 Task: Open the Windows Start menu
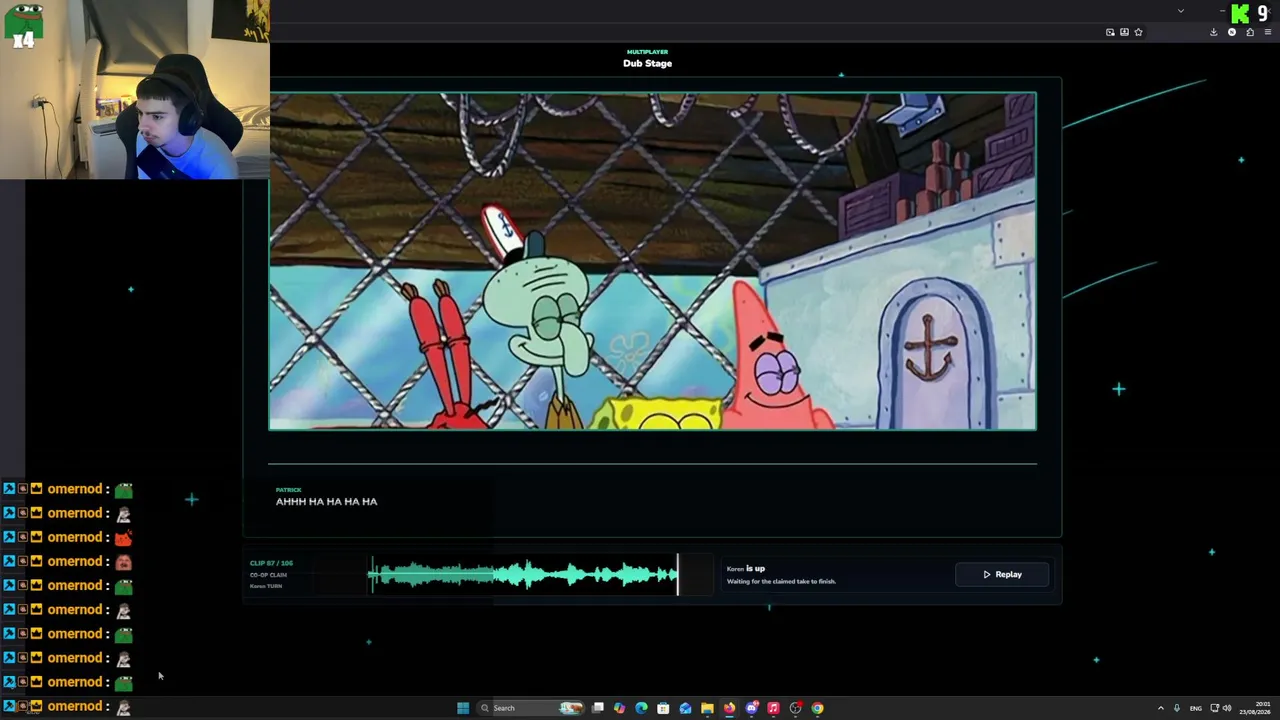462,708
